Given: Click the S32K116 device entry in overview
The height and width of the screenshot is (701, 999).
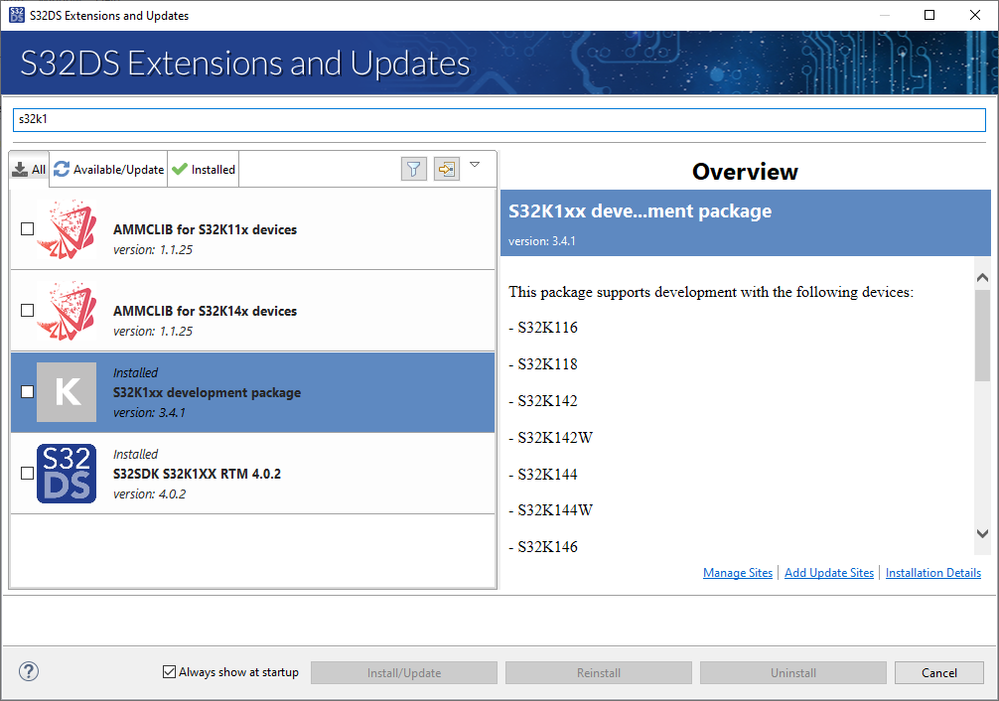Looking at the screenshot, I should [543, 328].
